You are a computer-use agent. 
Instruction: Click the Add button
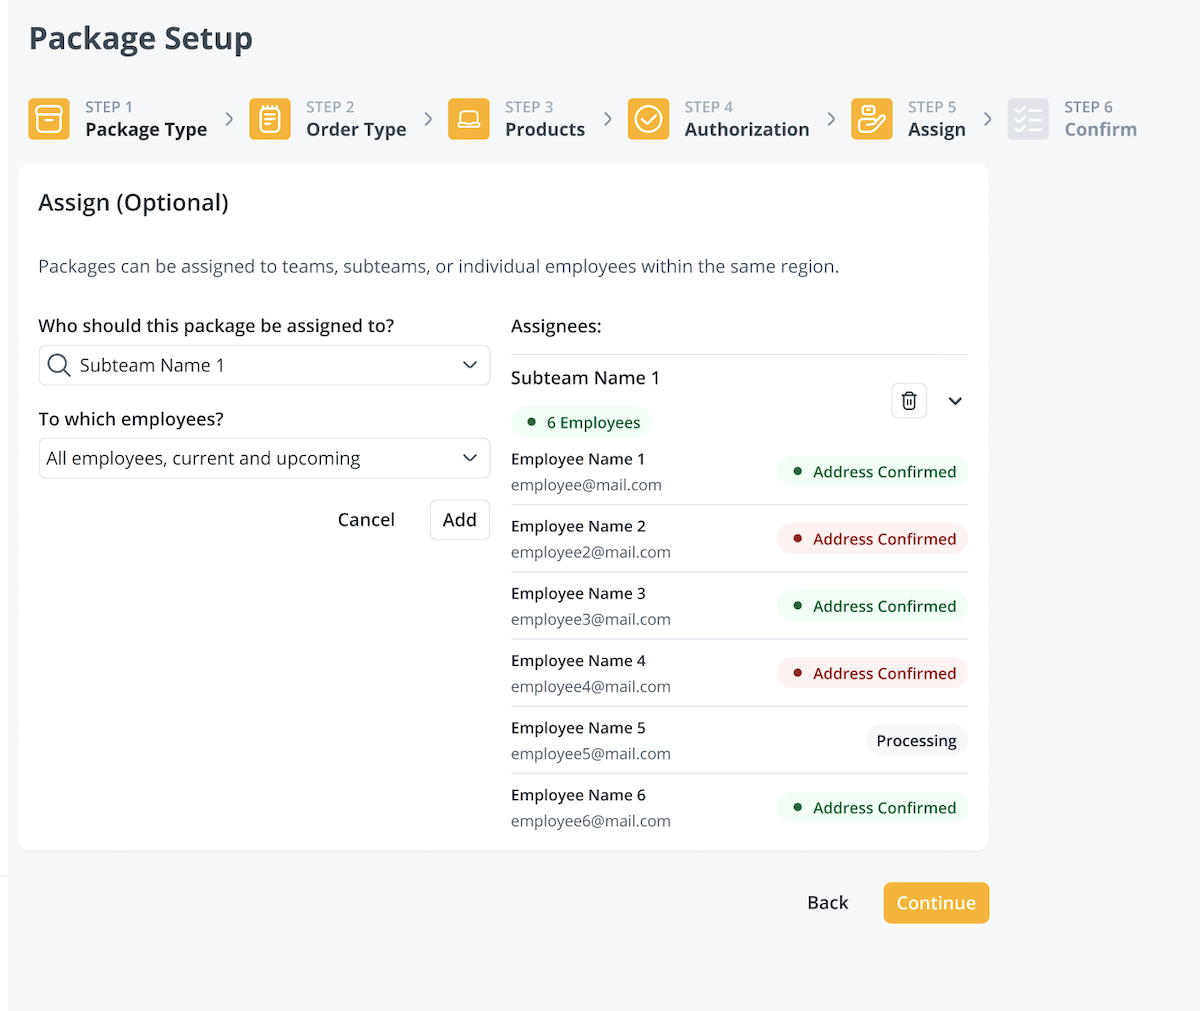tap(460, 520)
